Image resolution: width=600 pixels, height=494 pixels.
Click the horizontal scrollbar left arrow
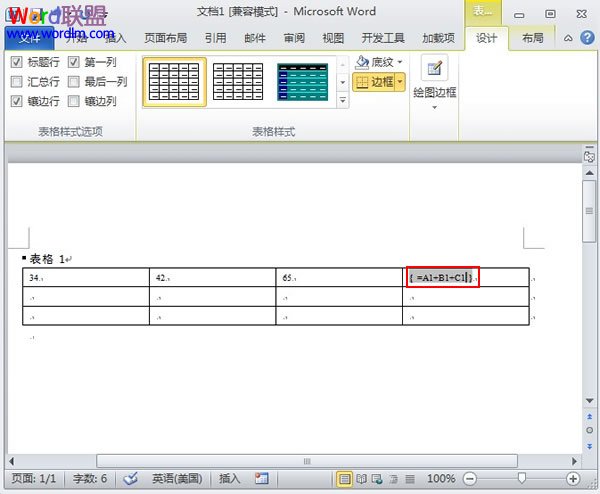tap(11, 461)
